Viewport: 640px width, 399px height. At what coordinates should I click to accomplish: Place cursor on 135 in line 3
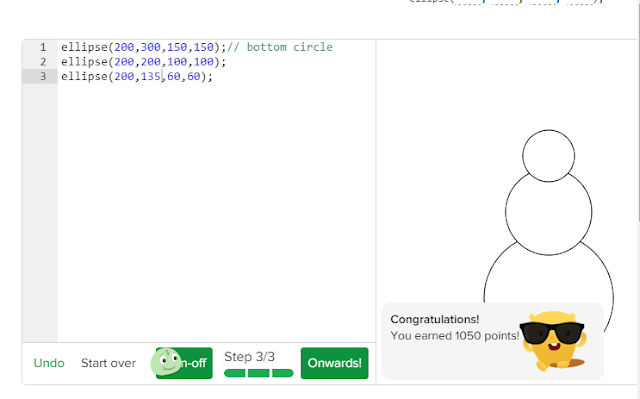[x=151, y=77]
